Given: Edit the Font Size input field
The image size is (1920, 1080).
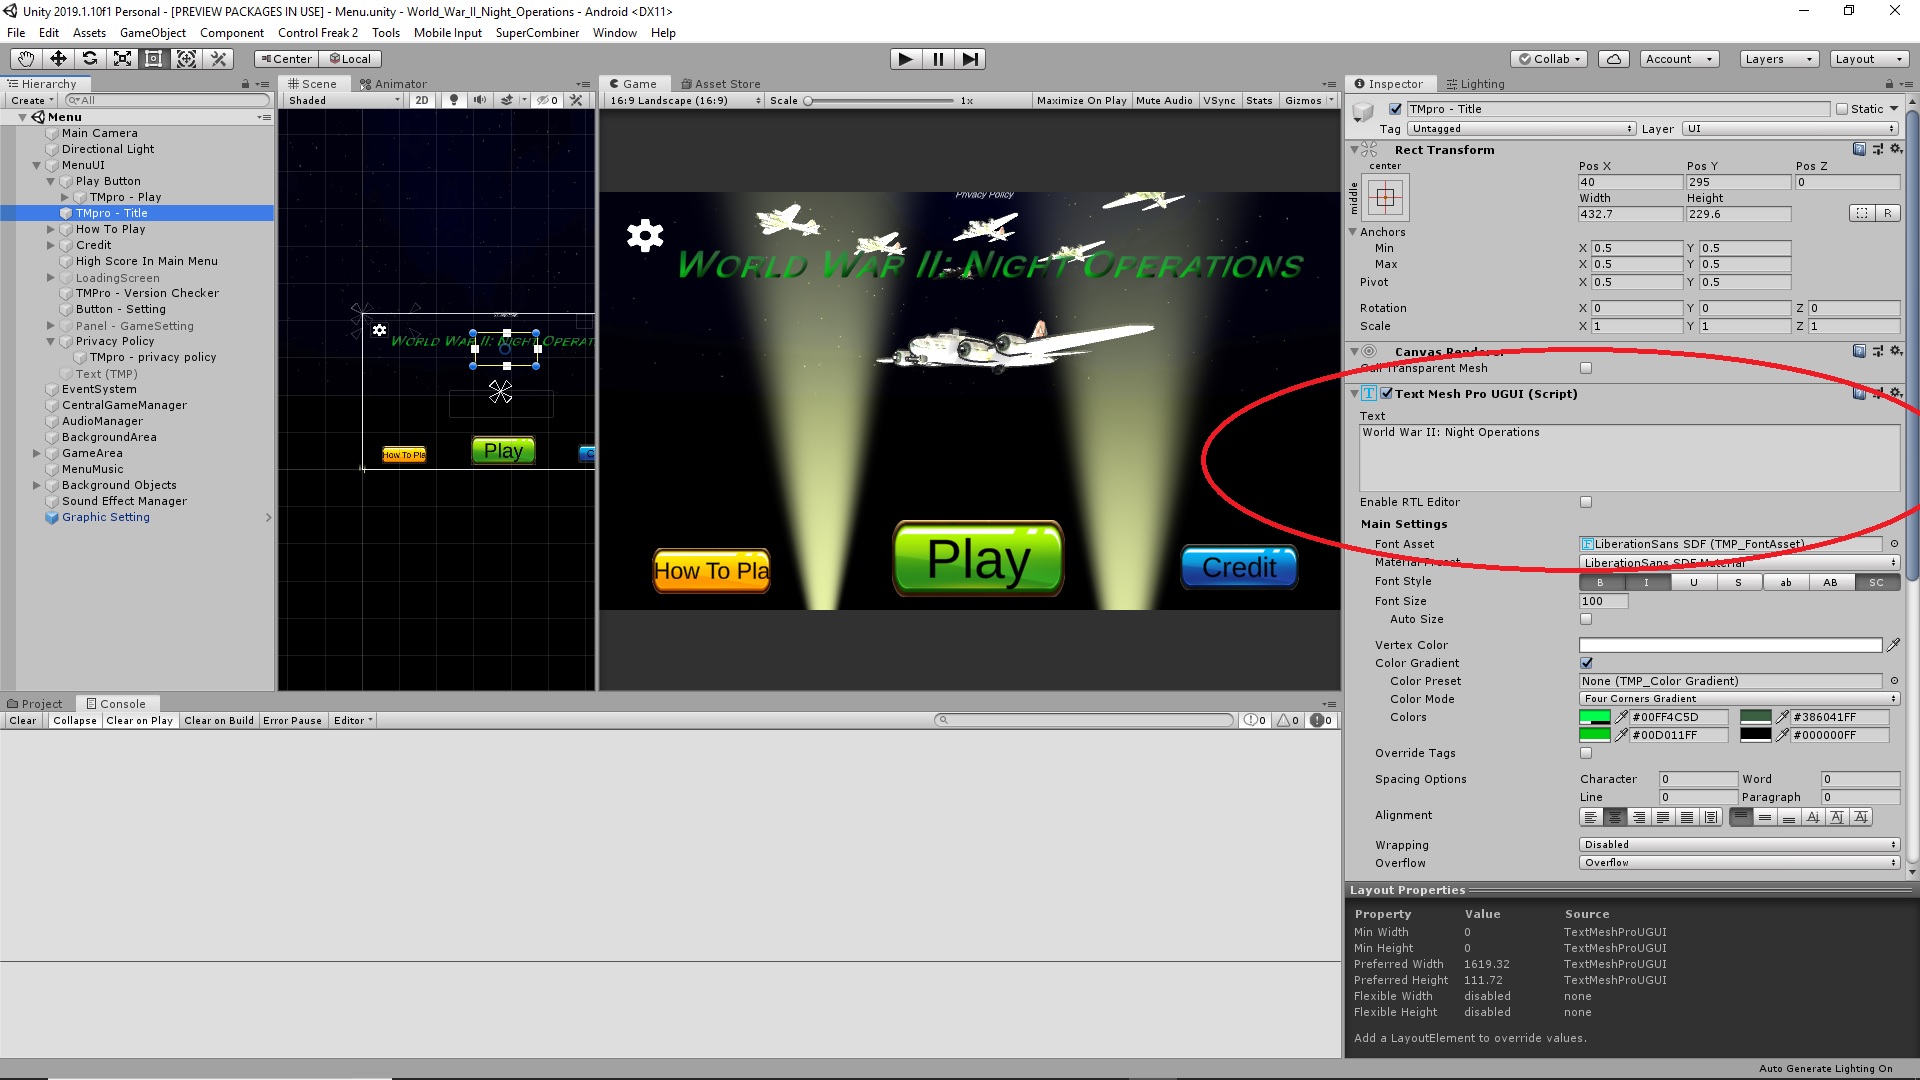Looking at the screenshot, I should (1602, 601).
